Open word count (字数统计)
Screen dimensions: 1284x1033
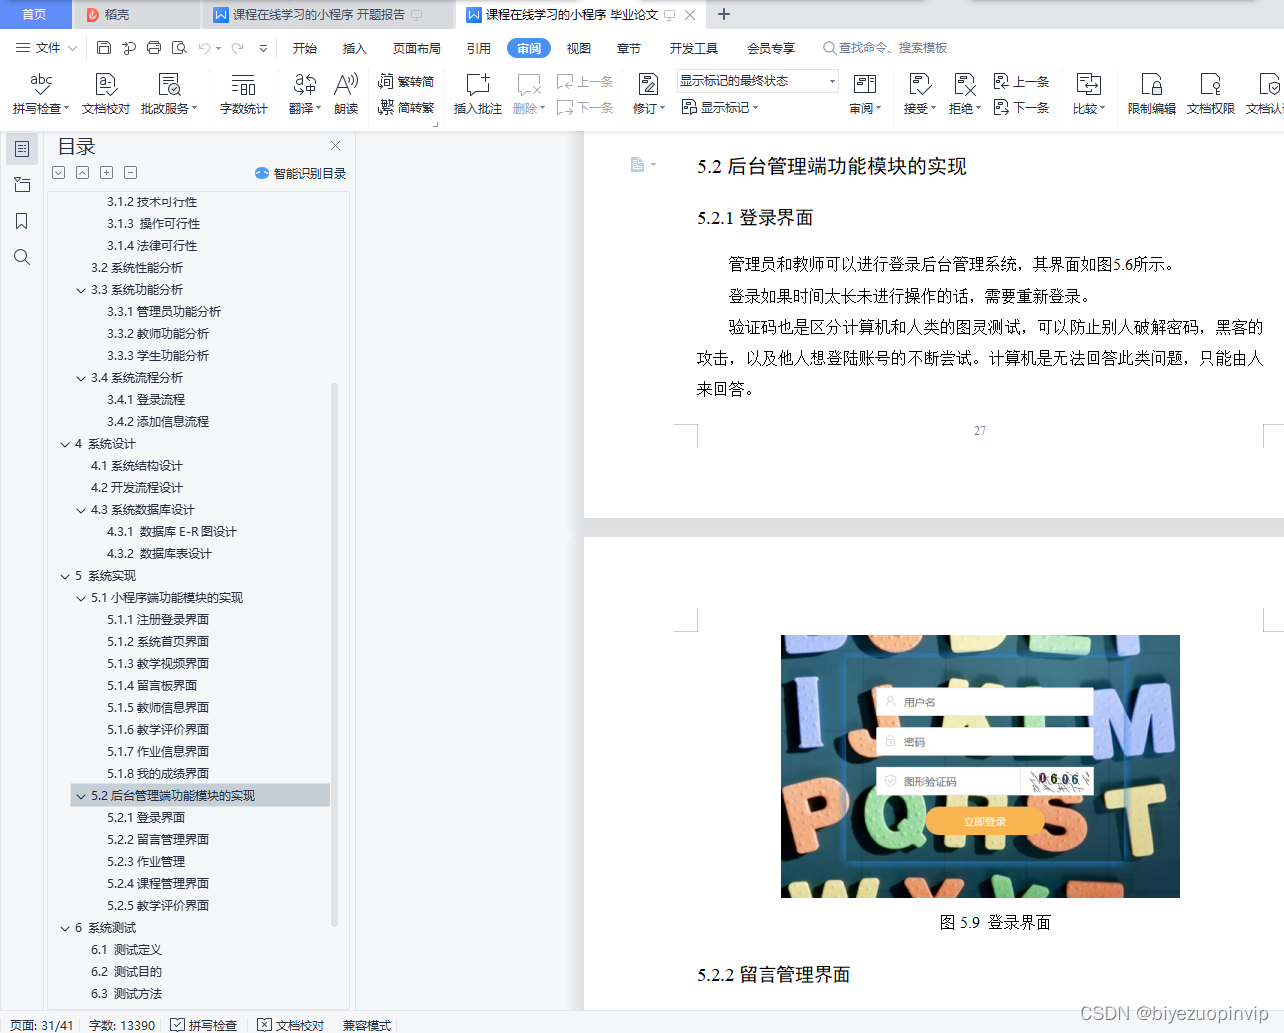point(244,93)
